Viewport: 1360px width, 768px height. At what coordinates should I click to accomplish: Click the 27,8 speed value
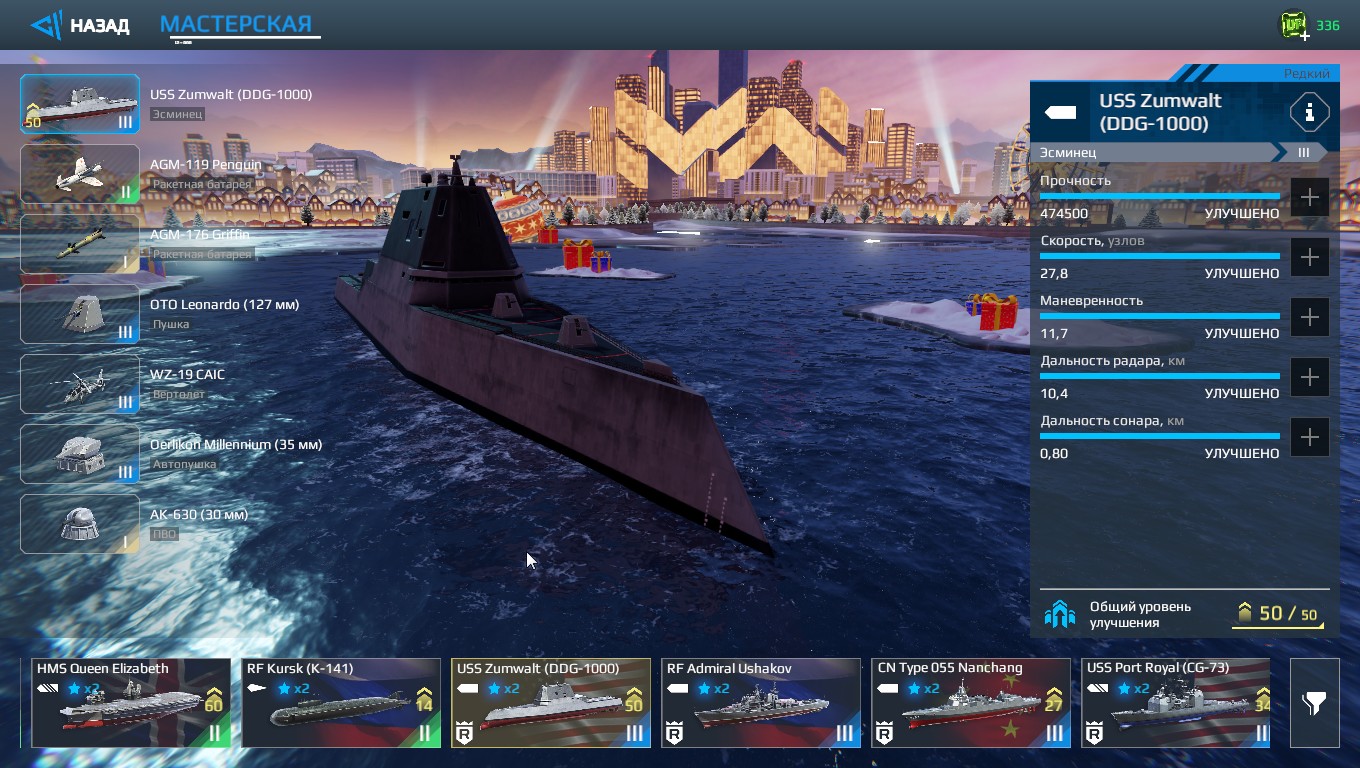[x=1054, y=274]
